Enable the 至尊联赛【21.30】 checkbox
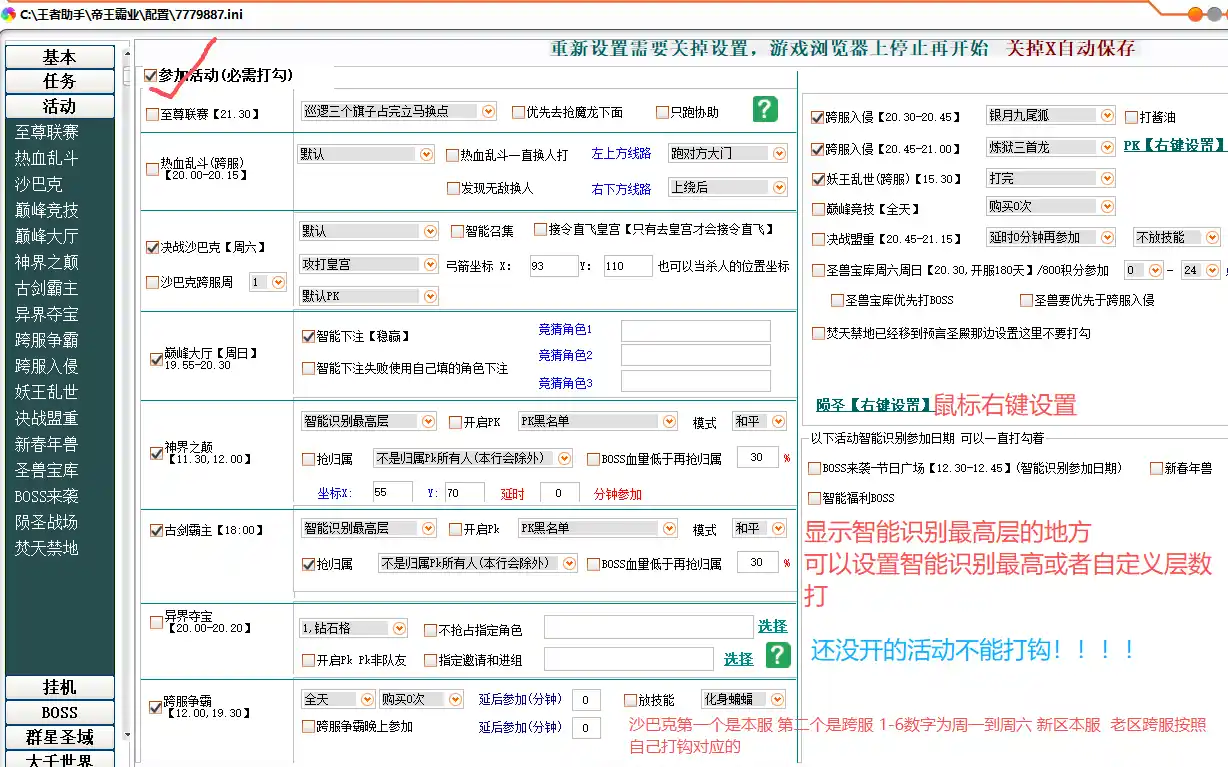The width and height of the screenshot is (1228, 767). pos(152,115)
